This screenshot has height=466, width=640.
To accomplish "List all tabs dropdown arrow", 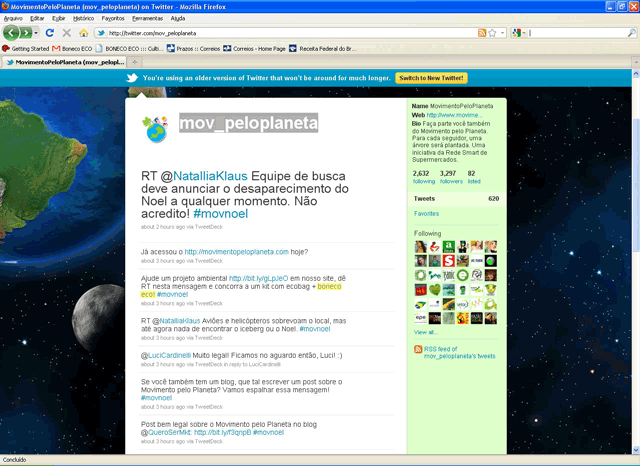I will point(636,62).
